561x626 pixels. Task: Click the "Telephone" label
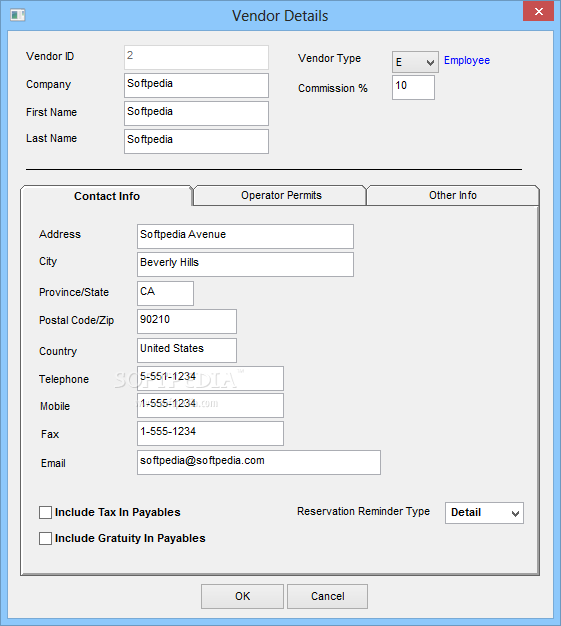64,379
